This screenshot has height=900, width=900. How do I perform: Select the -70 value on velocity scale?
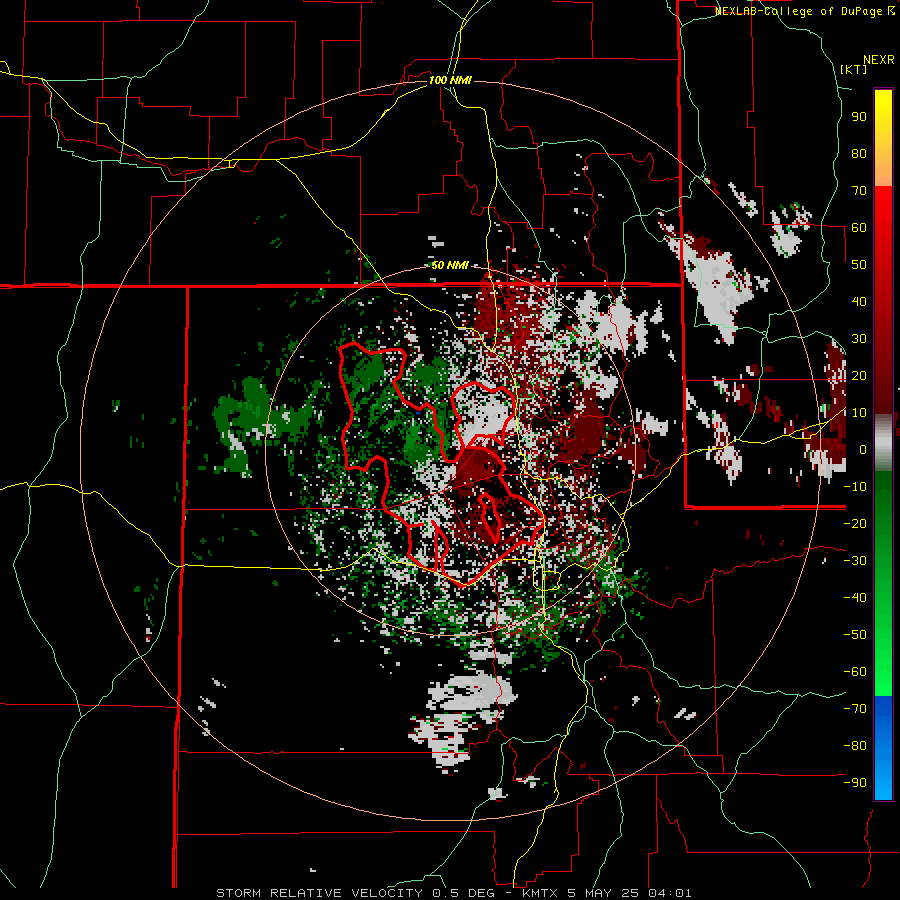click(855, 709)
